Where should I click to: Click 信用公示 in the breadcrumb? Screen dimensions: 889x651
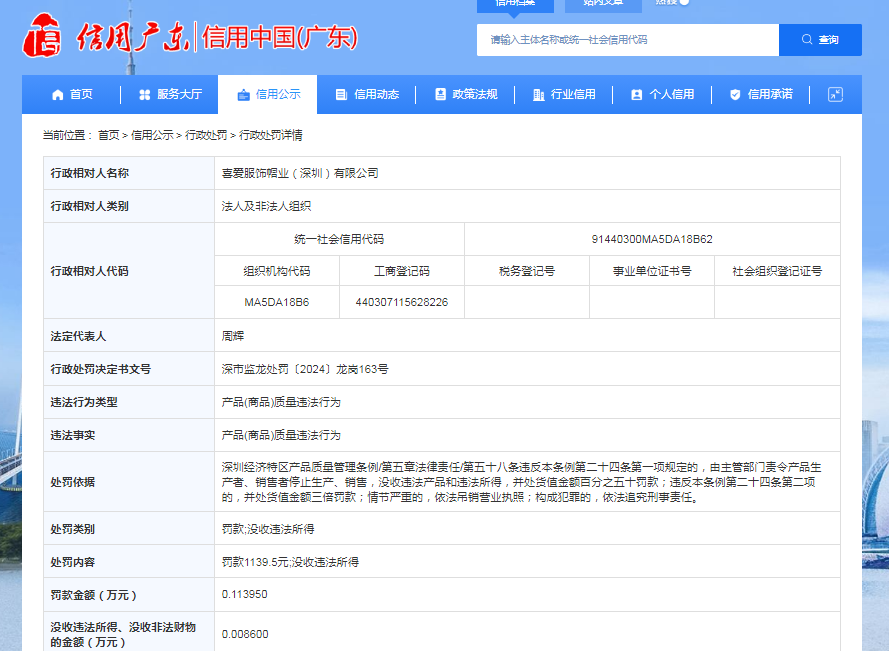[x=152, y=135]
